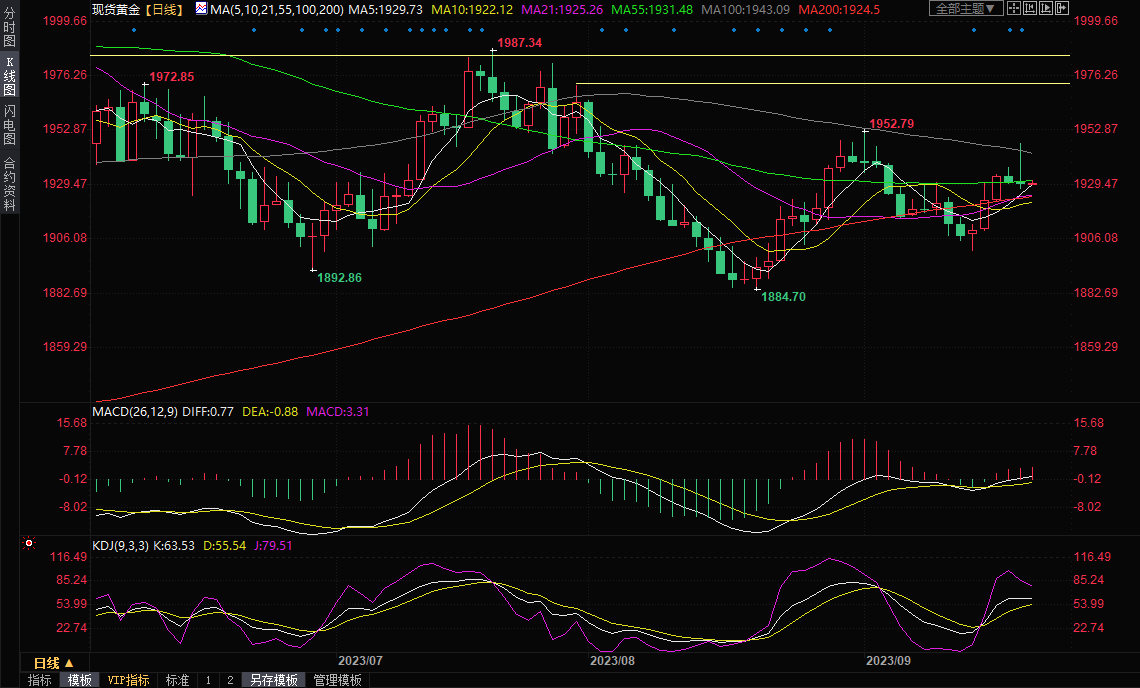Select the 标准 template option
1140x688 pixels.
pyautogui.click(x=177, y=680)
